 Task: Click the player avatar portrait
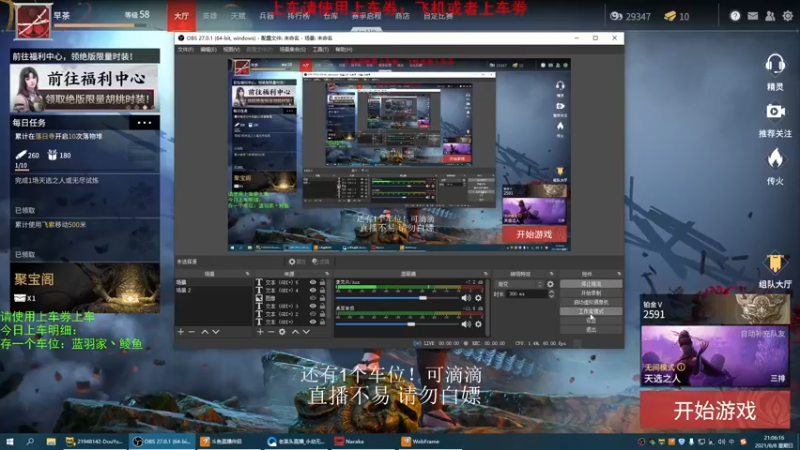tap(34, 21)
